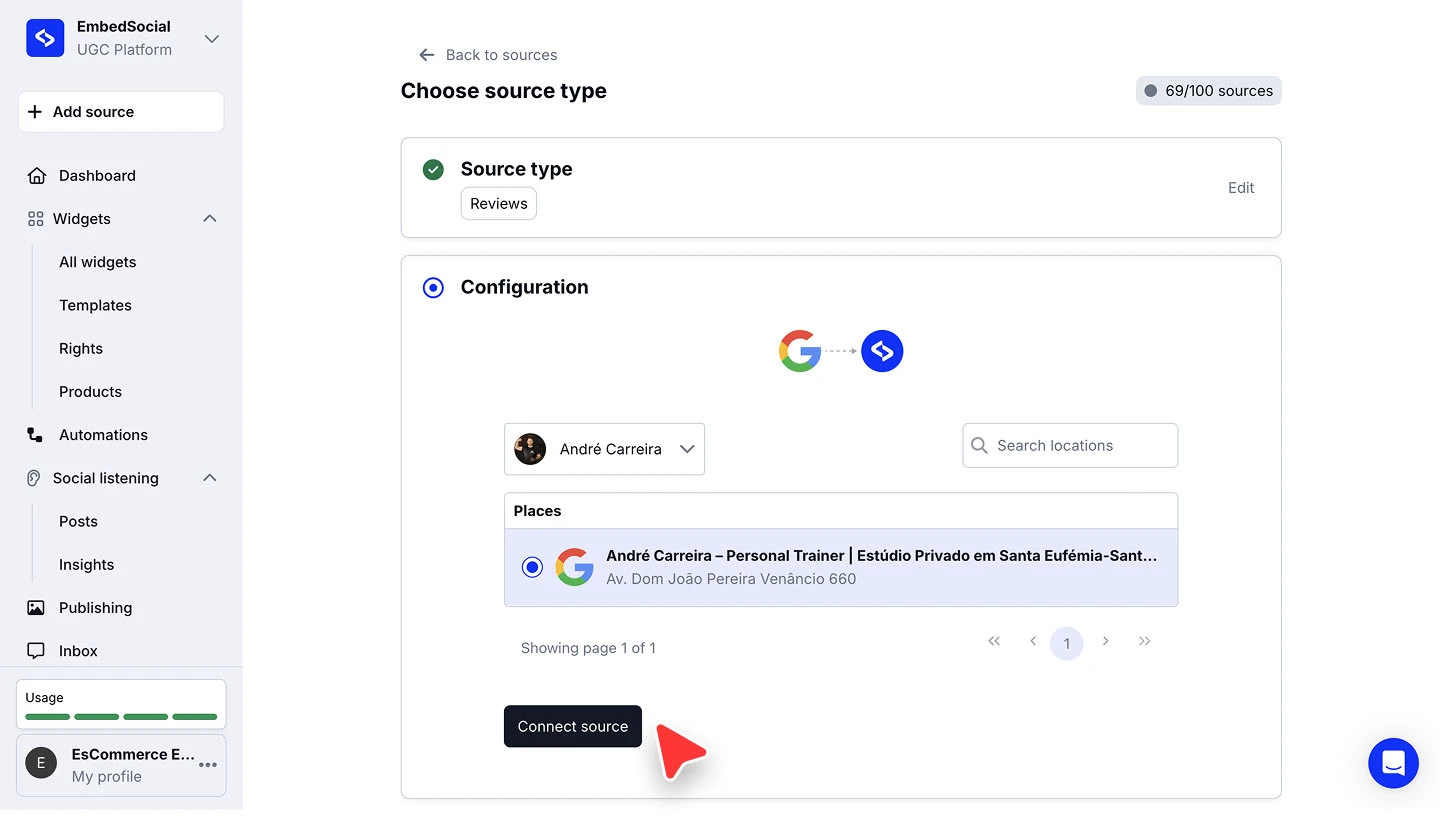This screenshot has width=1440, height=824.
Task: Open Posts under Social listening
Action: click(x=78, y=521)
